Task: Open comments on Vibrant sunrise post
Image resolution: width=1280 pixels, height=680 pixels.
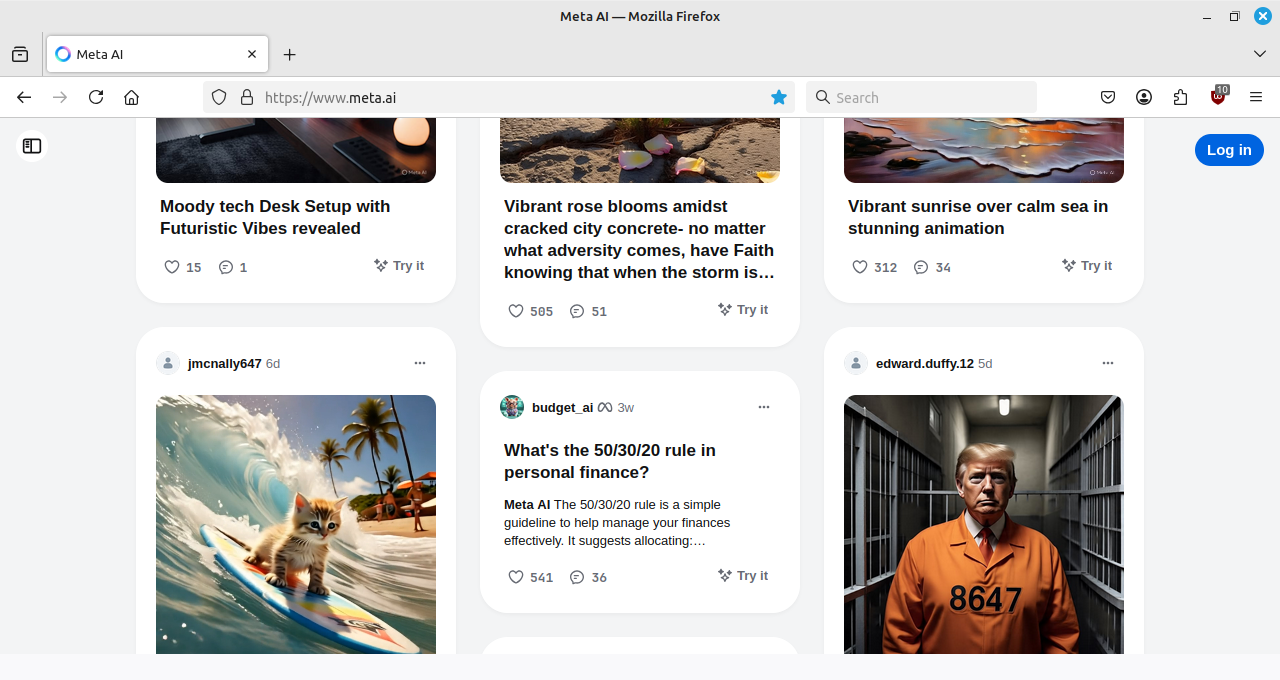Action: click(921, 267)
